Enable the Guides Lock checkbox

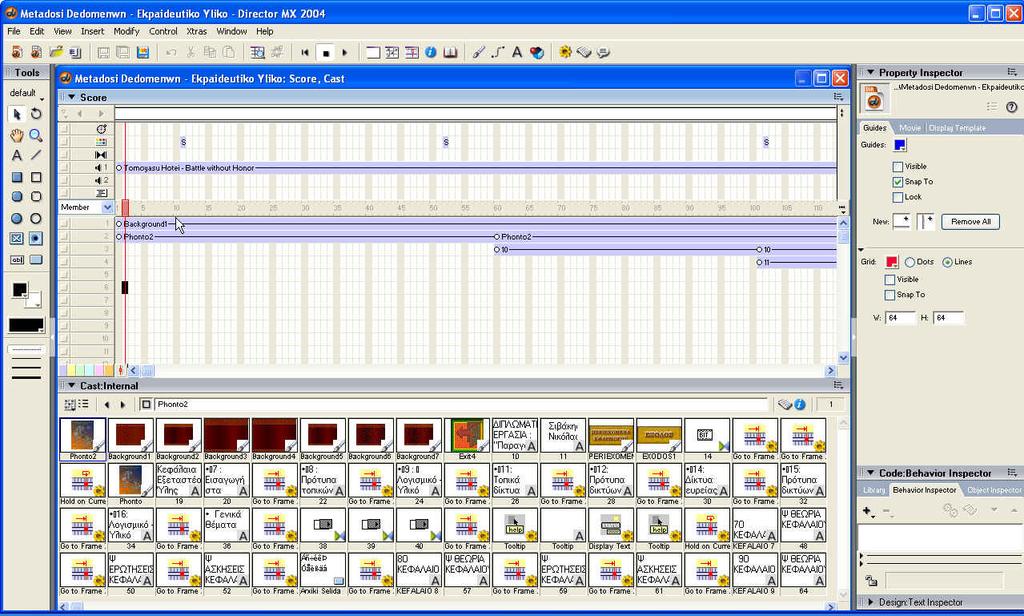pyautogui.click(x=898, y=197)
